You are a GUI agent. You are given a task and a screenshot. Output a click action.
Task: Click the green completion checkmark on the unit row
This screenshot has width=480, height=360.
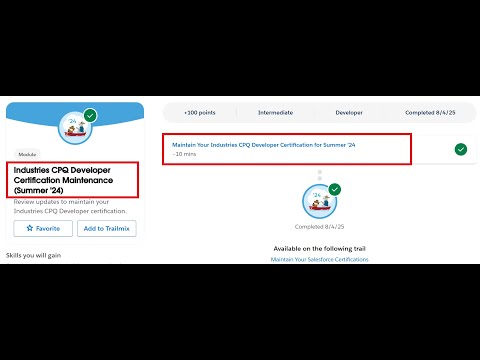pos(461,149)
